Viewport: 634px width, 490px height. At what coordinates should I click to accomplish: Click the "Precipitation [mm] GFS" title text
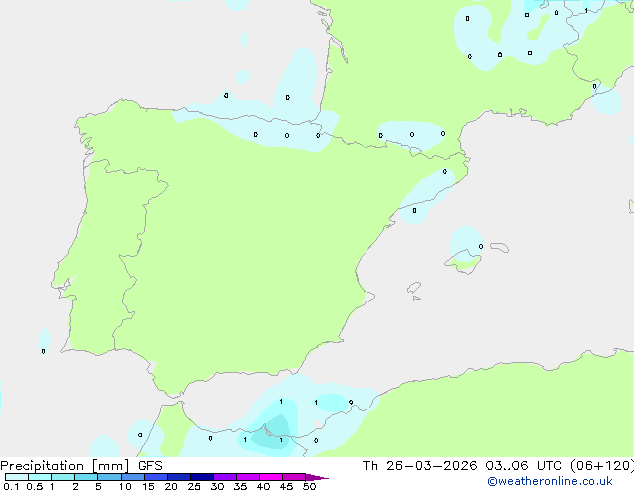click(x=81, y=466)
